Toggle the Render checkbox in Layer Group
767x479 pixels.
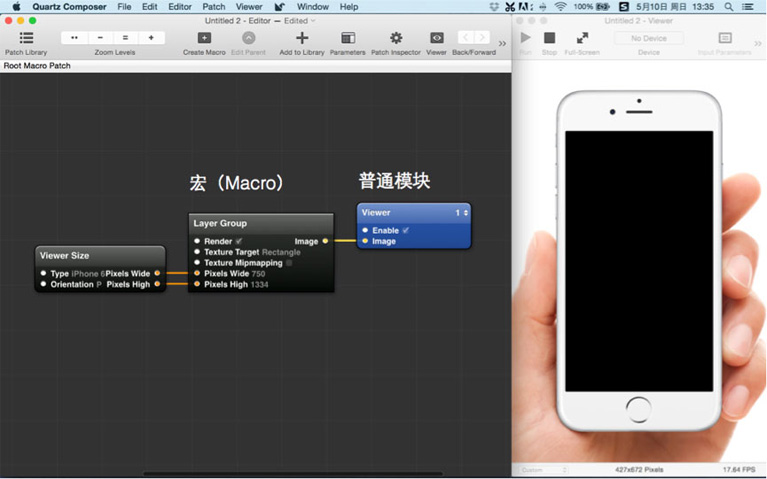239,241
